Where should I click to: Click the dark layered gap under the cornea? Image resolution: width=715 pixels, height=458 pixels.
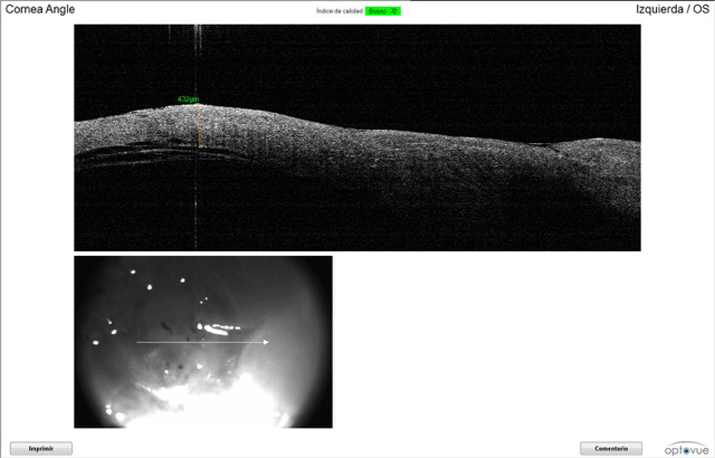coord(130,154)
